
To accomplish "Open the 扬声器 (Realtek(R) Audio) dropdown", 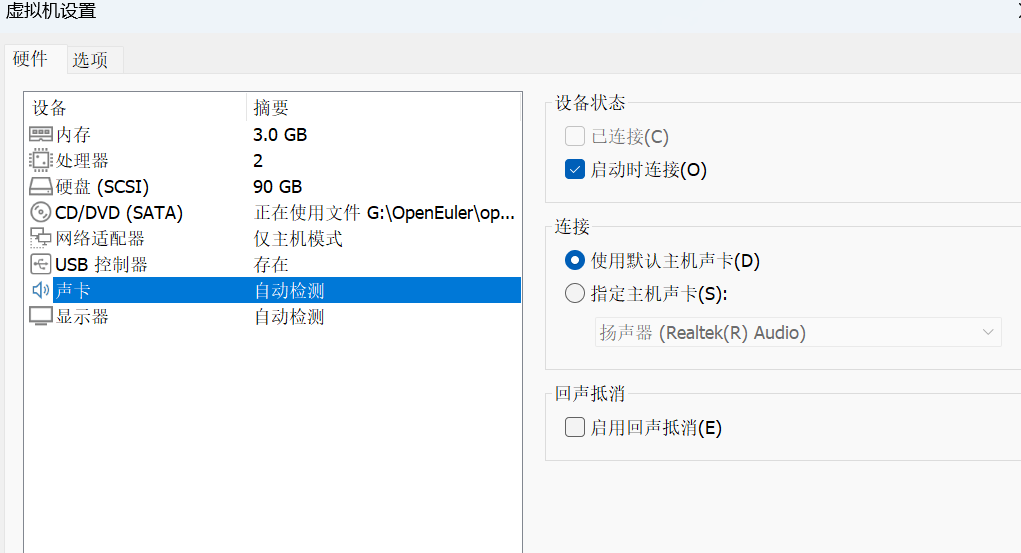I will (797, 333).
